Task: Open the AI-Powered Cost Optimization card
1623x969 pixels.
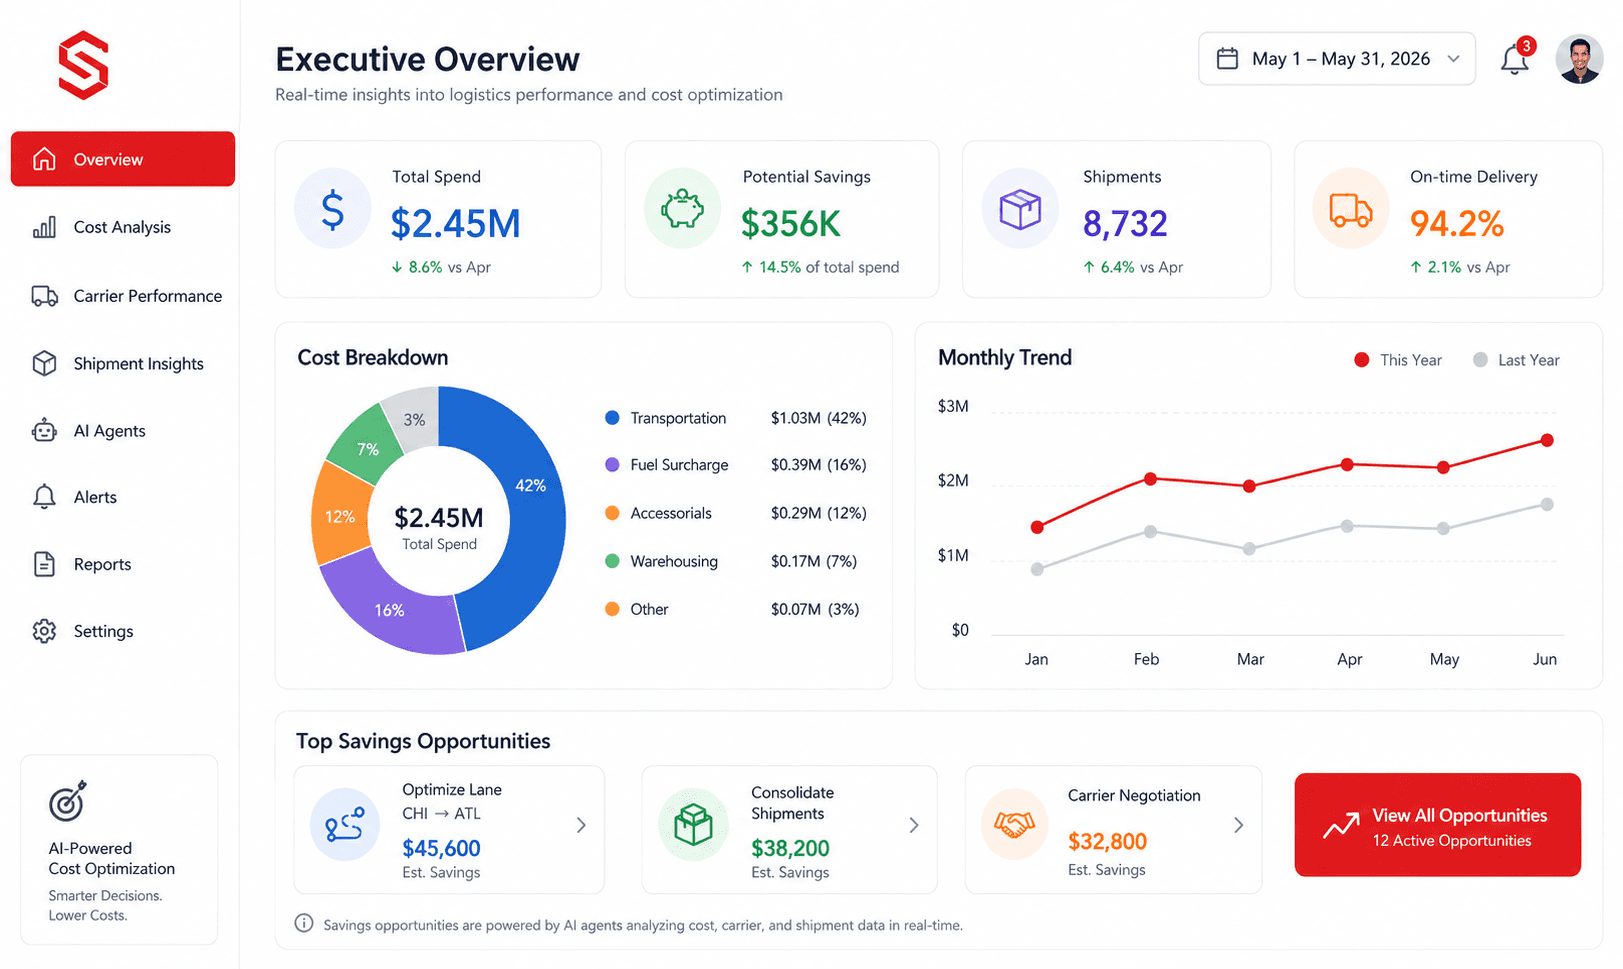Action: pos(119,849)
